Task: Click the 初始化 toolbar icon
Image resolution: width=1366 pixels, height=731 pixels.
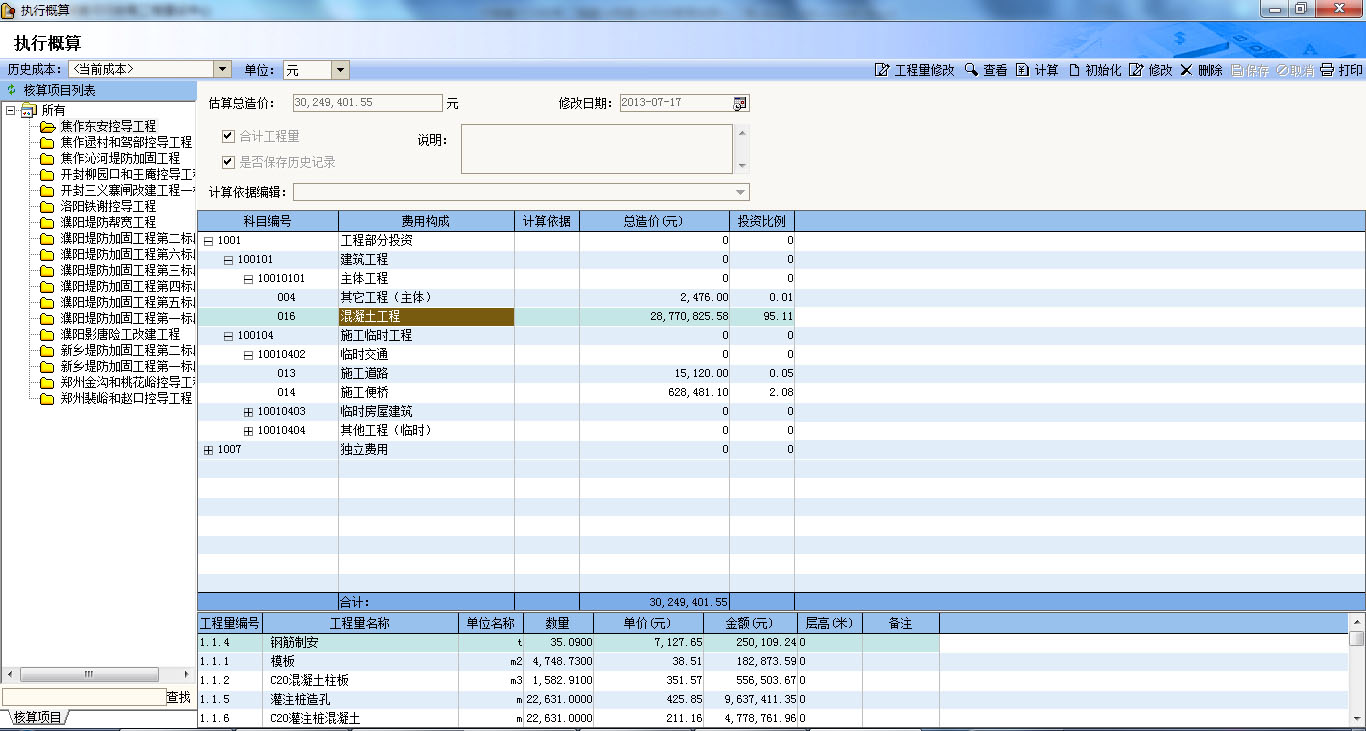Action: click(x=1074, y=70)
